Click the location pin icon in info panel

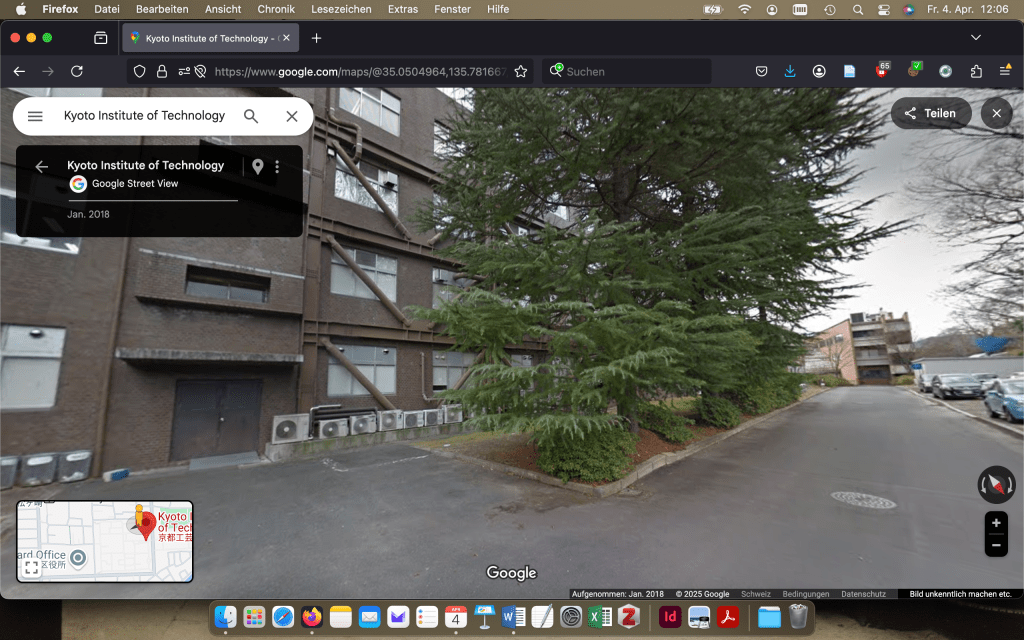pyautogui.click(x=257, y=167)
